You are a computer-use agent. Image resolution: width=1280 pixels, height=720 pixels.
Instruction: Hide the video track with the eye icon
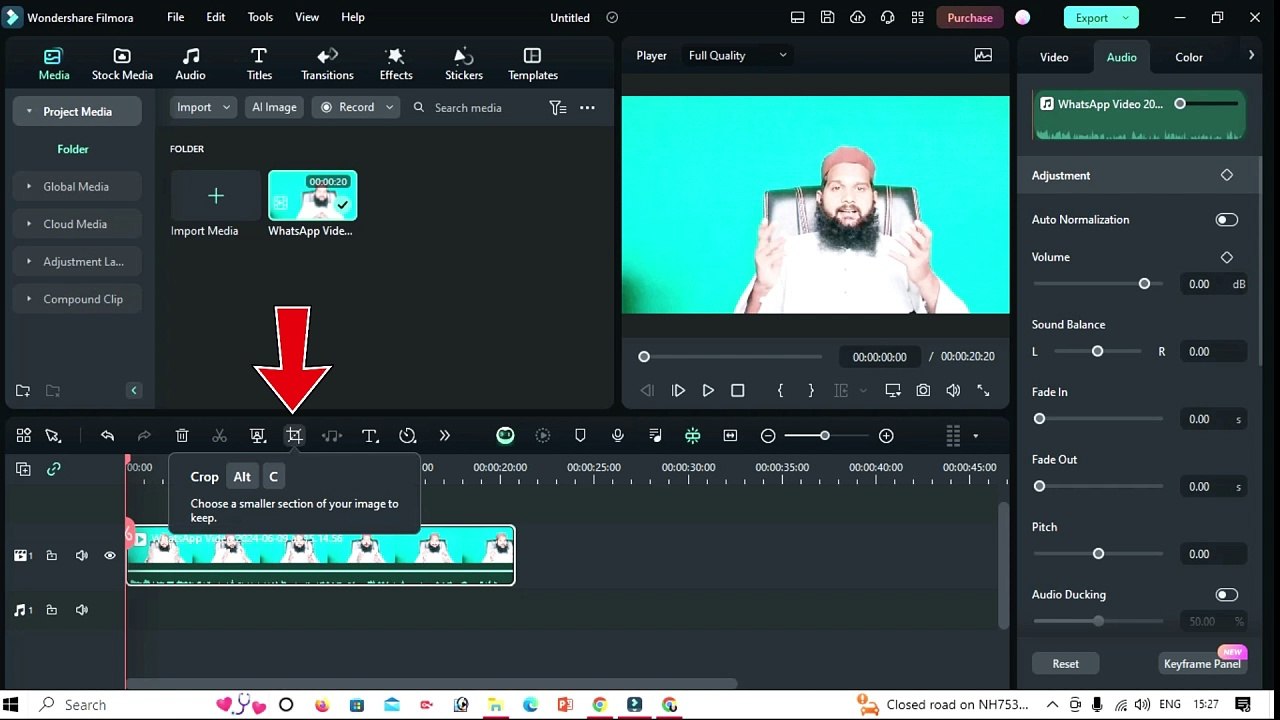pos(109,555)
